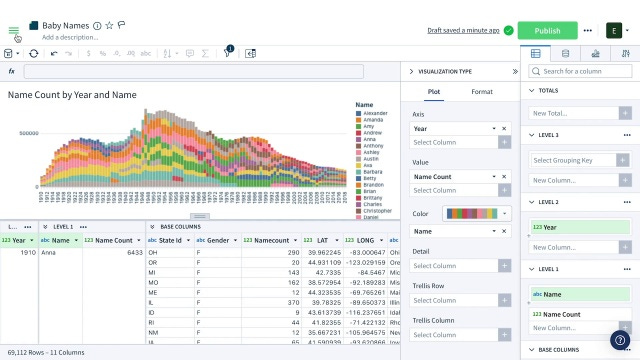Viewport: 640px width, 360px height.
Task: Click Add a description text
Action: click(x=70, y=37)
